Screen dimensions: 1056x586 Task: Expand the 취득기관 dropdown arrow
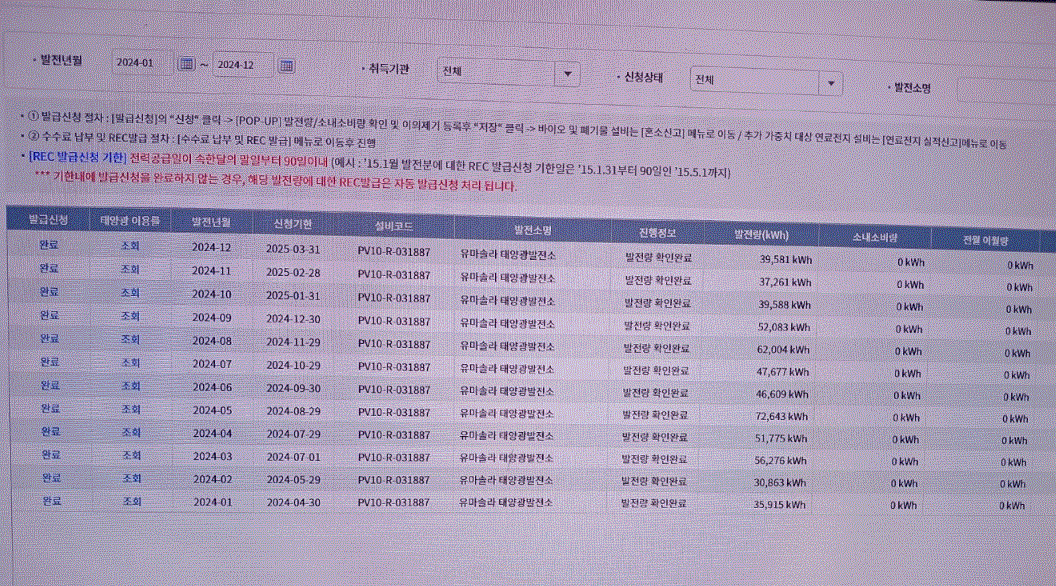click(x=567, y=73)
